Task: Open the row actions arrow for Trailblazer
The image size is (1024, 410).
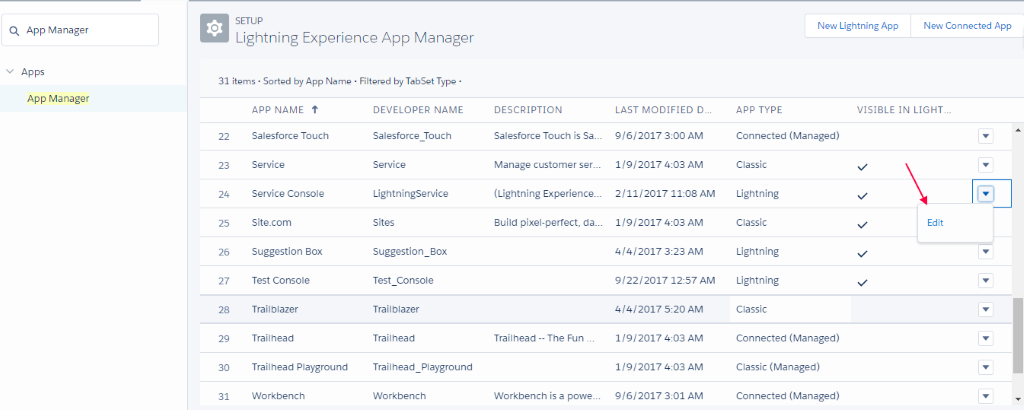Action: coord(985,310)
